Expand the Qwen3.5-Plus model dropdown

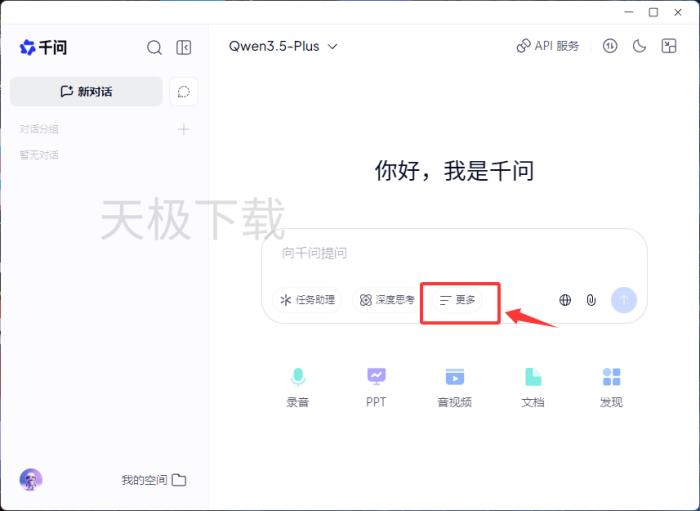click(x=283, y=46)
